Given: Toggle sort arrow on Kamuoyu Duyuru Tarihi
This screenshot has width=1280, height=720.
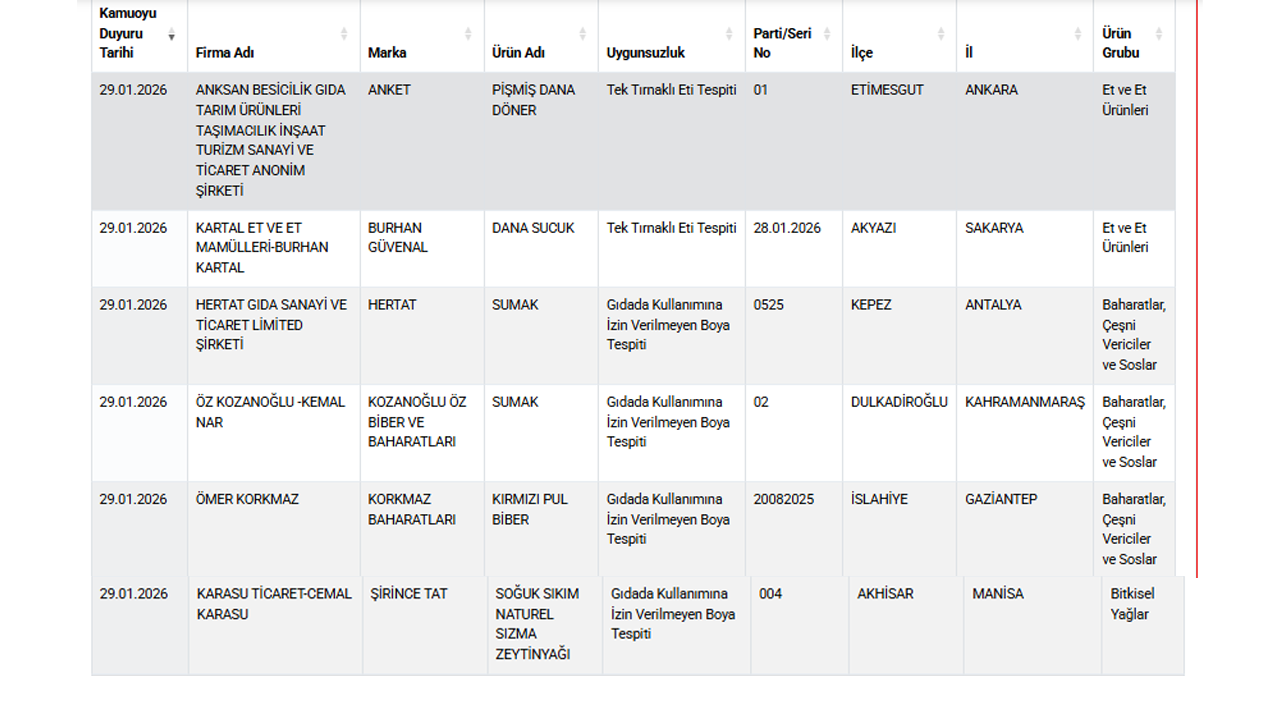Looking at the screenshot, I should [172, 35].
